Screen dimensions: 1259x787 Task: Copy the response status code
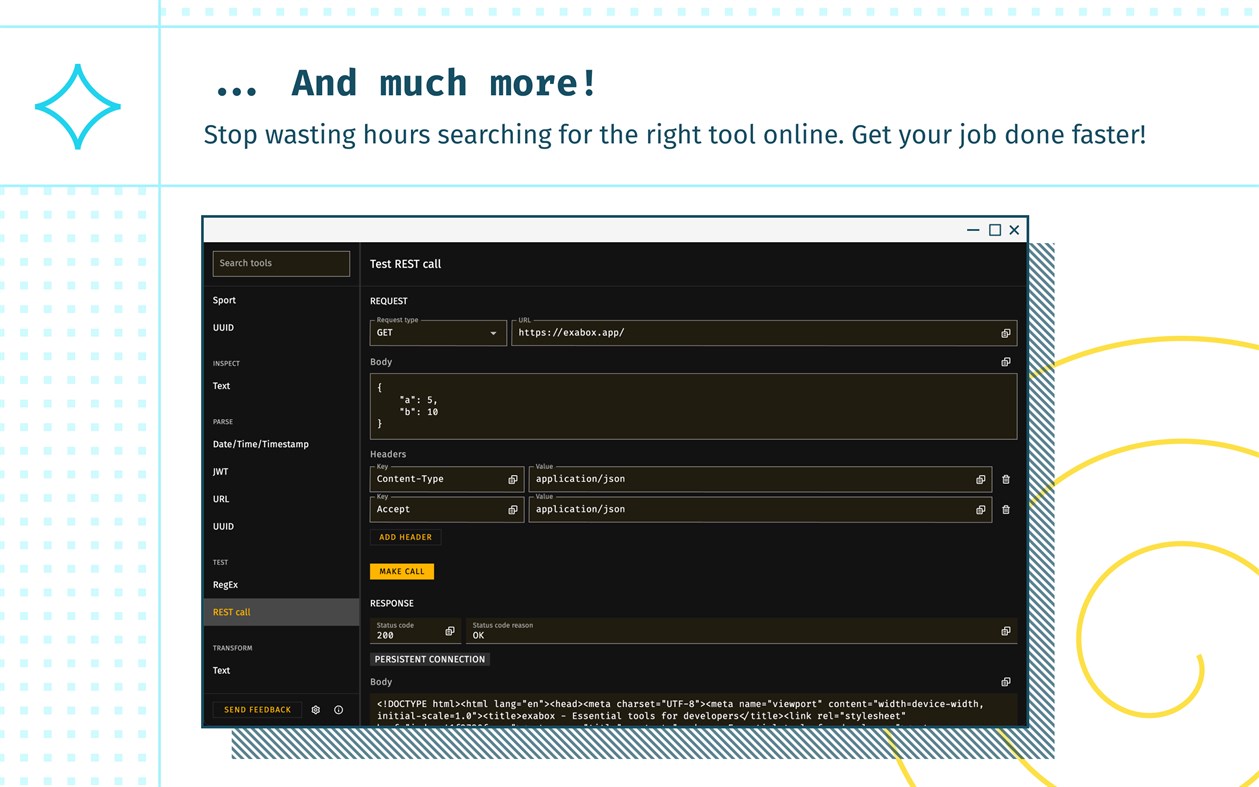point(449,631)
